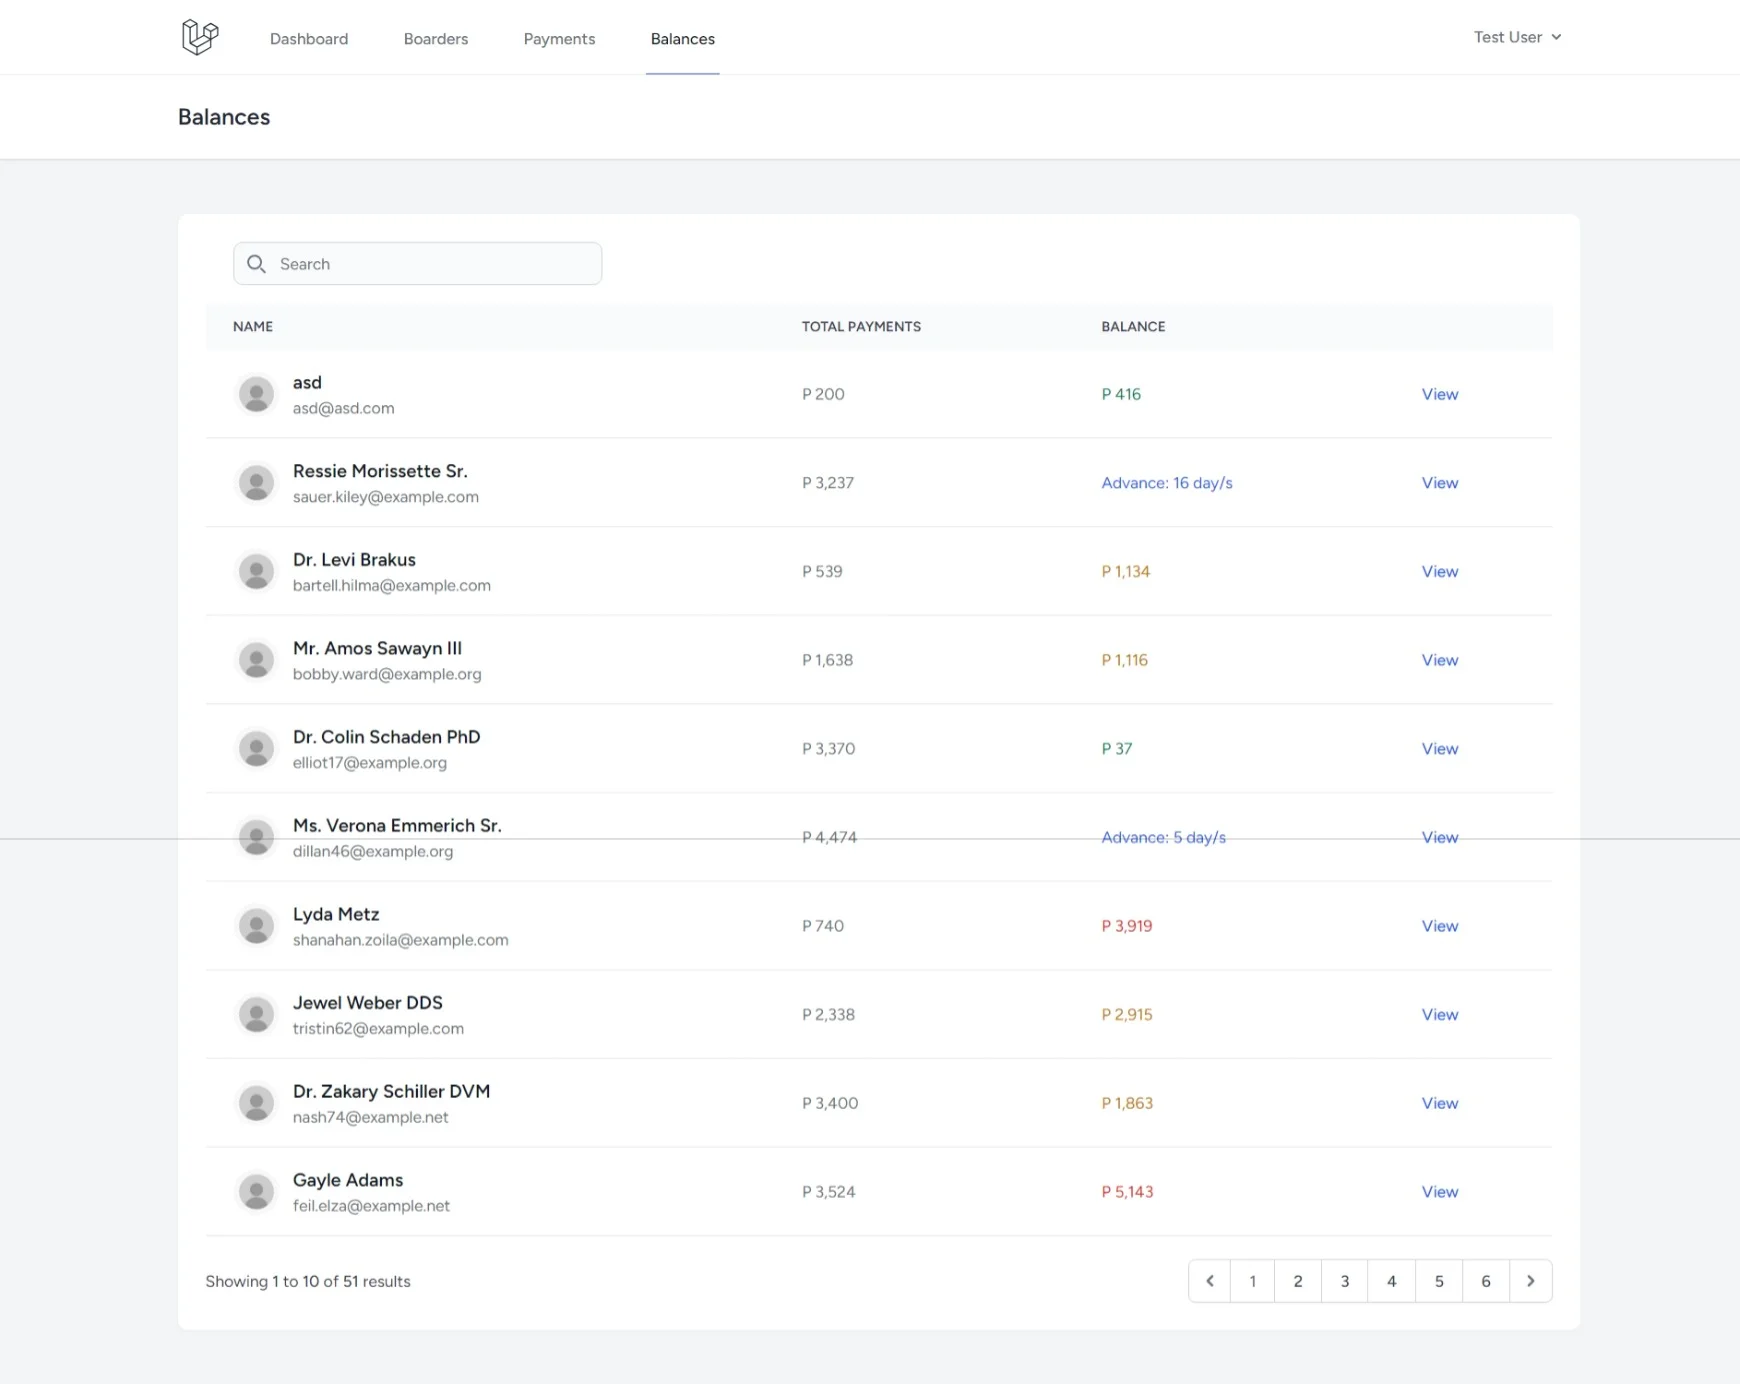Click the previous page arrow icon
The image size is (1740, 1384).
tap(1210, 1280)
